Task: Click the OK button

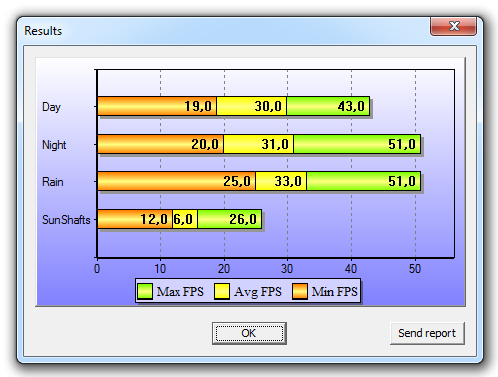Action: coord(249,333)
